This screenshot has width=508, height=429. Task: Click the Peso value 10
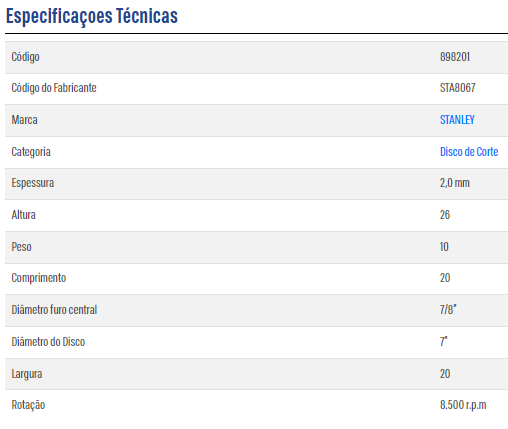444,247
